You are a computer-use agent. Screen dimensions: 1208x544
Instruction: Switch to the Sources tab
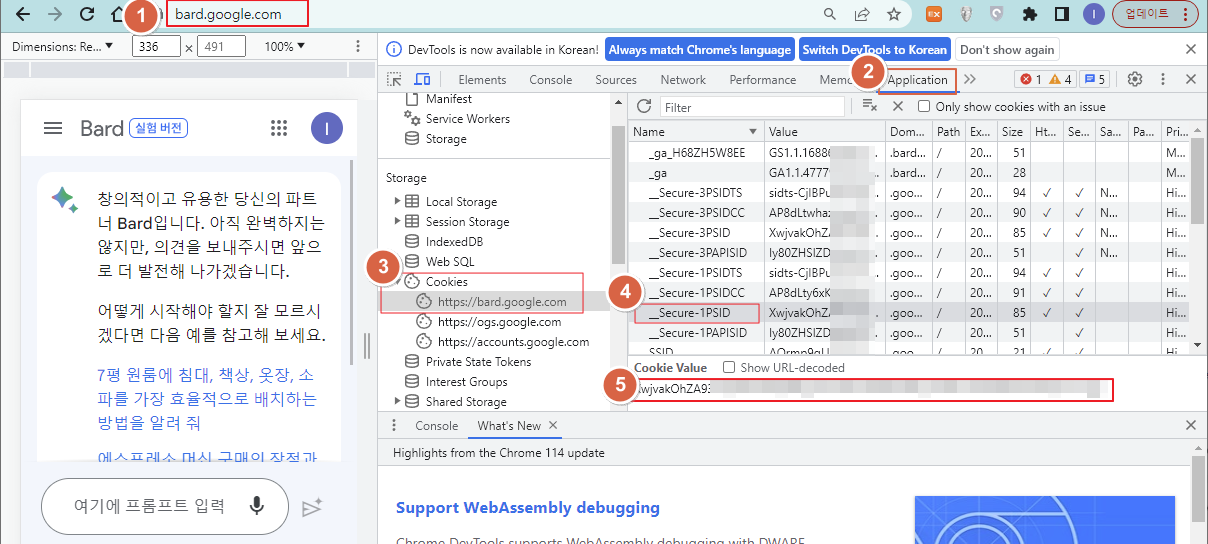[x=616, y=79]
